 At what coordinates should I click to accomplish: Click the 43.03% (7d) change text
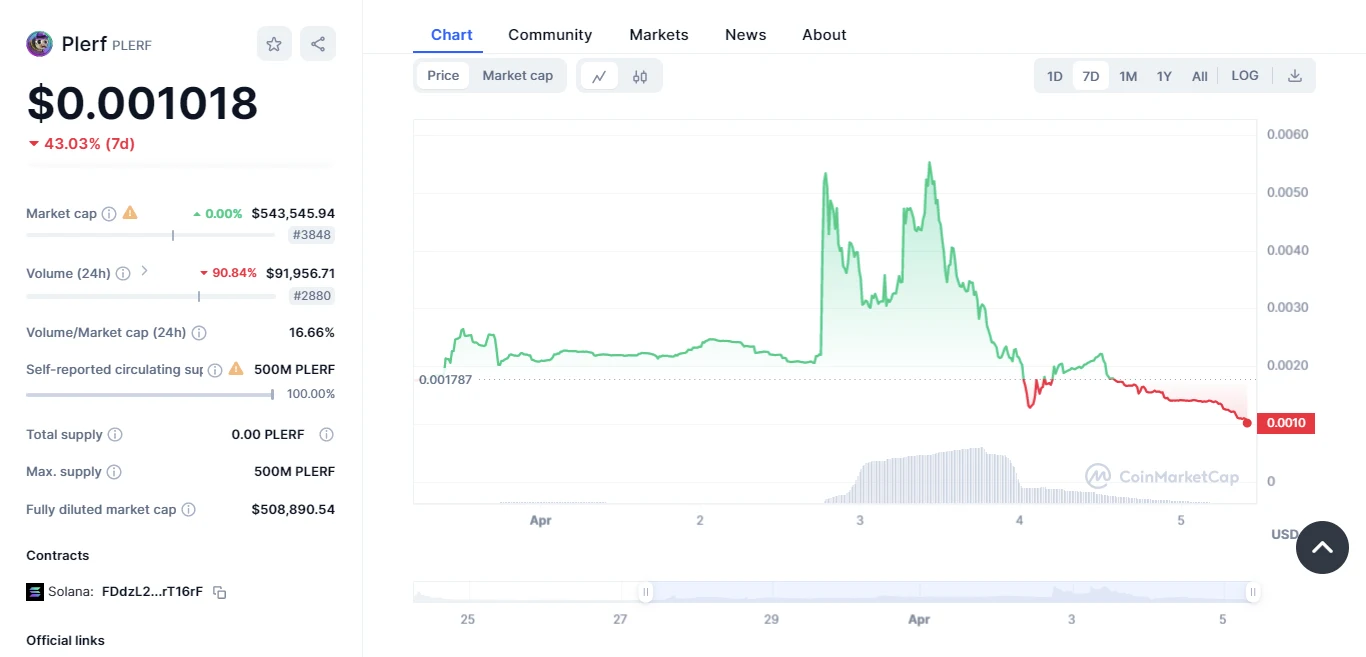tap(89, 144)
